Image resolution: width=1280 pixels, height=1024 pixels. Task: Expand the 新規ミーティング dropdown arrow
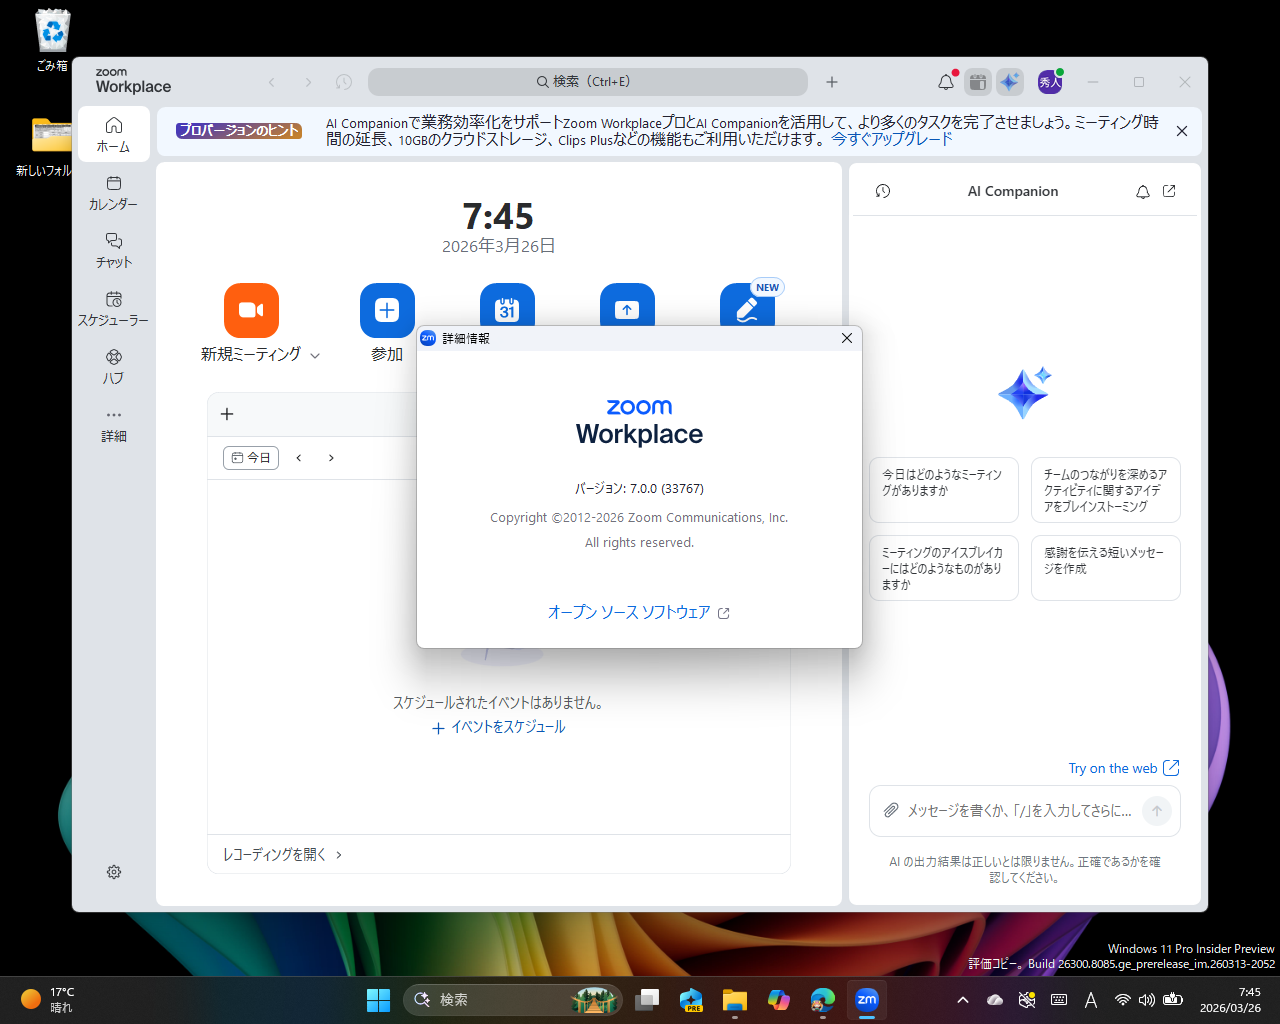coord(316,355)
